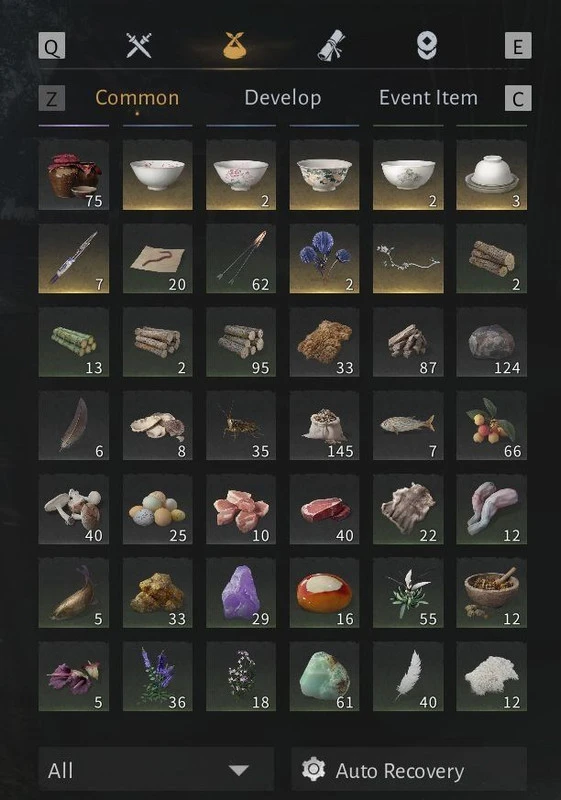561x800 pixels.
Task: Select the arrows stack of 62
Action: pyautogui.click(x=241, y=259)
